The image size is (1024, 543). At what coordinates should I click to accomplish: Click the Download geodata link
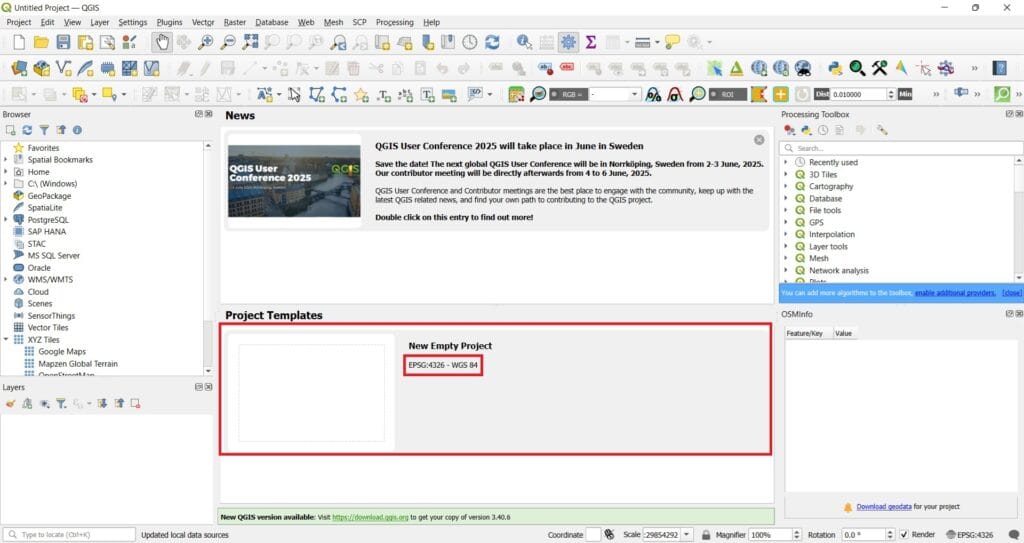(884, 506)
